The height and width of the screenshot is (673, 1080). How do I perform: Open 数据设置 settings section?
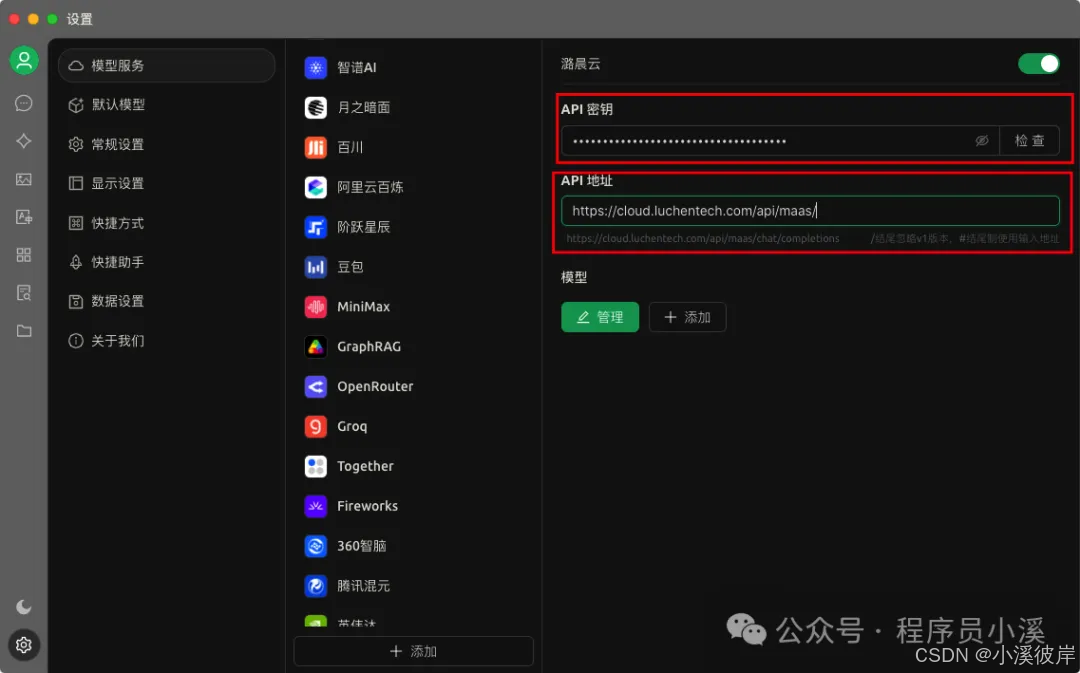click(x=167, y=302)
